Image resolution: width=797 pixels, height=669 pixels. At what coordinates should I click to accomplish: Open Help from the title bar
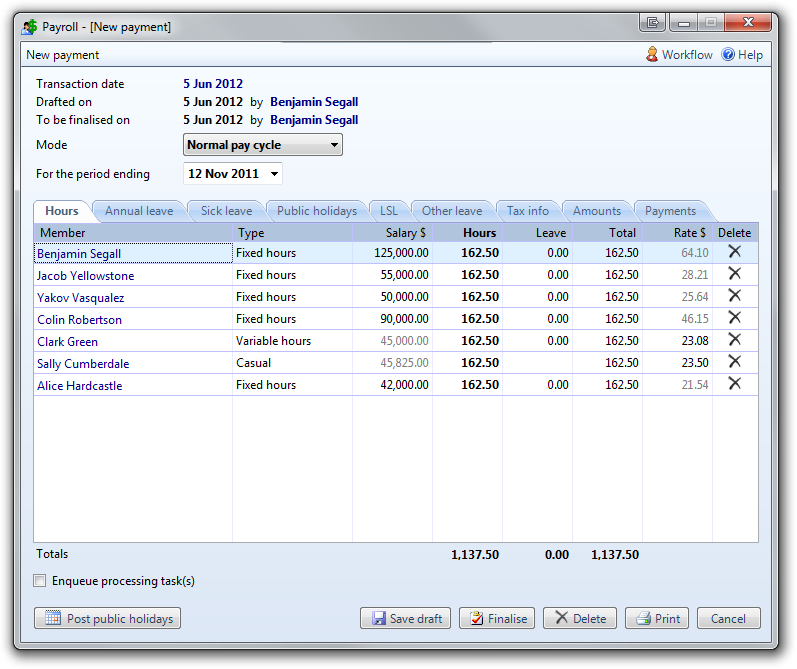[742, 54]
